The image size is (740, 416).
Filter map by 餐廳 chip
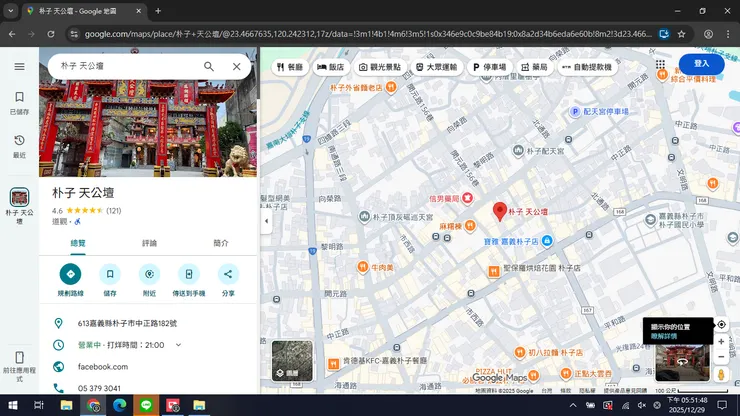289,67
